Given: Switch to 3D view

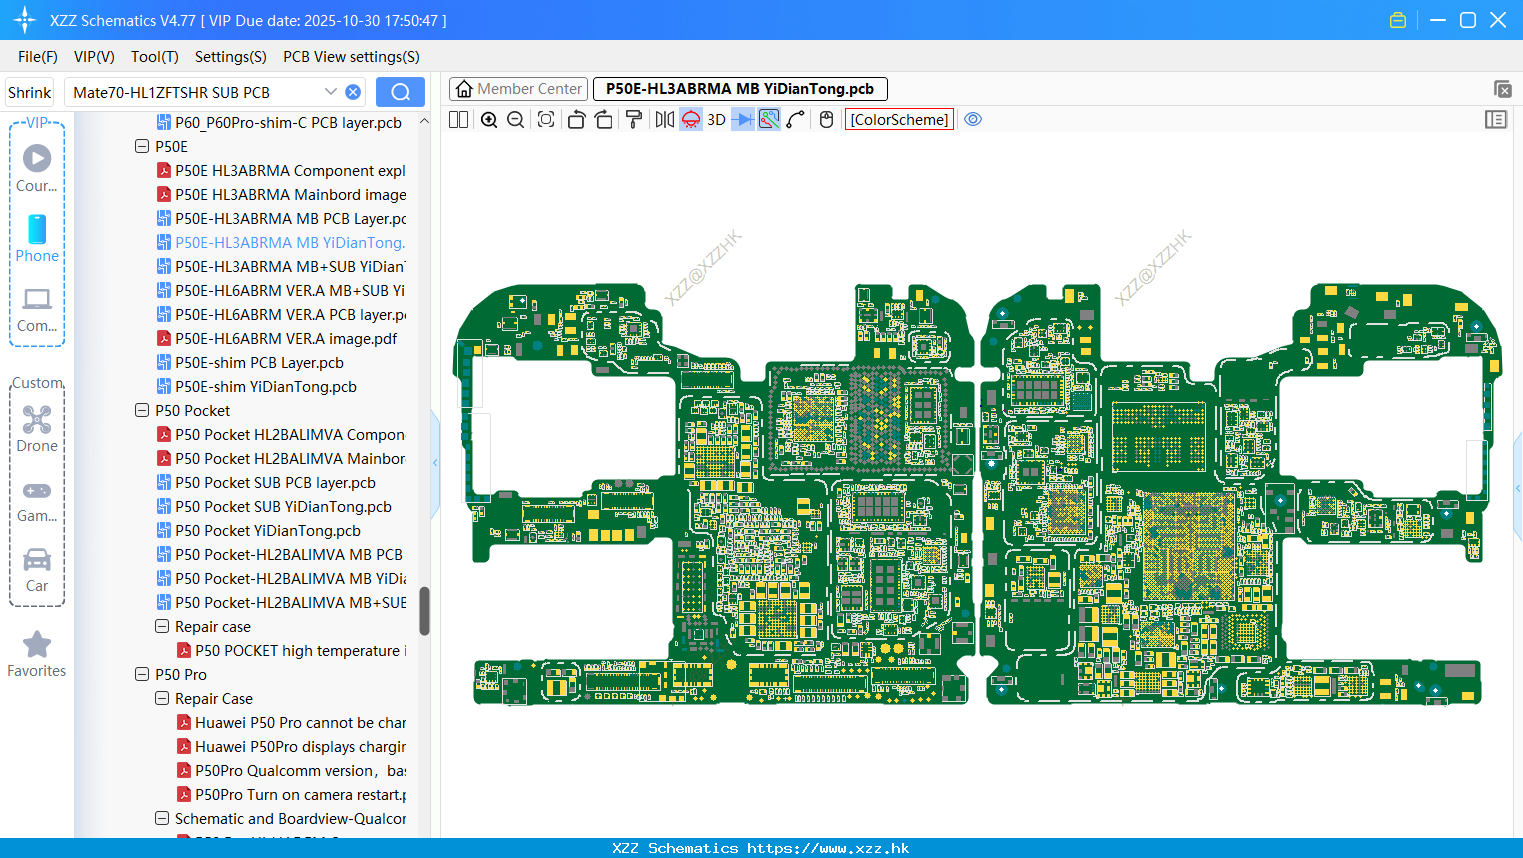Looking at the screenshot, I should [x=716, y=119].
